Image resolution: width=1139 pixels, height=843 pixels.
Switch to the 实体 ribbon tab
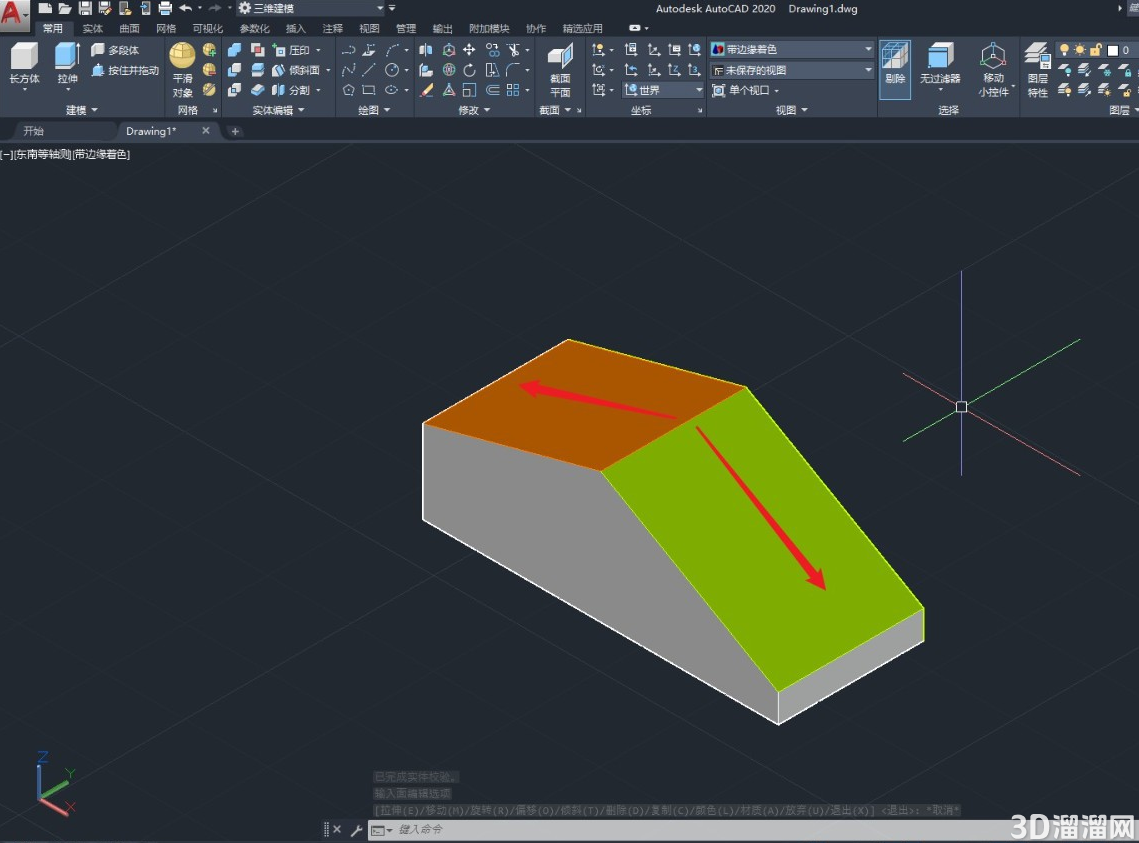coord(93,28)
